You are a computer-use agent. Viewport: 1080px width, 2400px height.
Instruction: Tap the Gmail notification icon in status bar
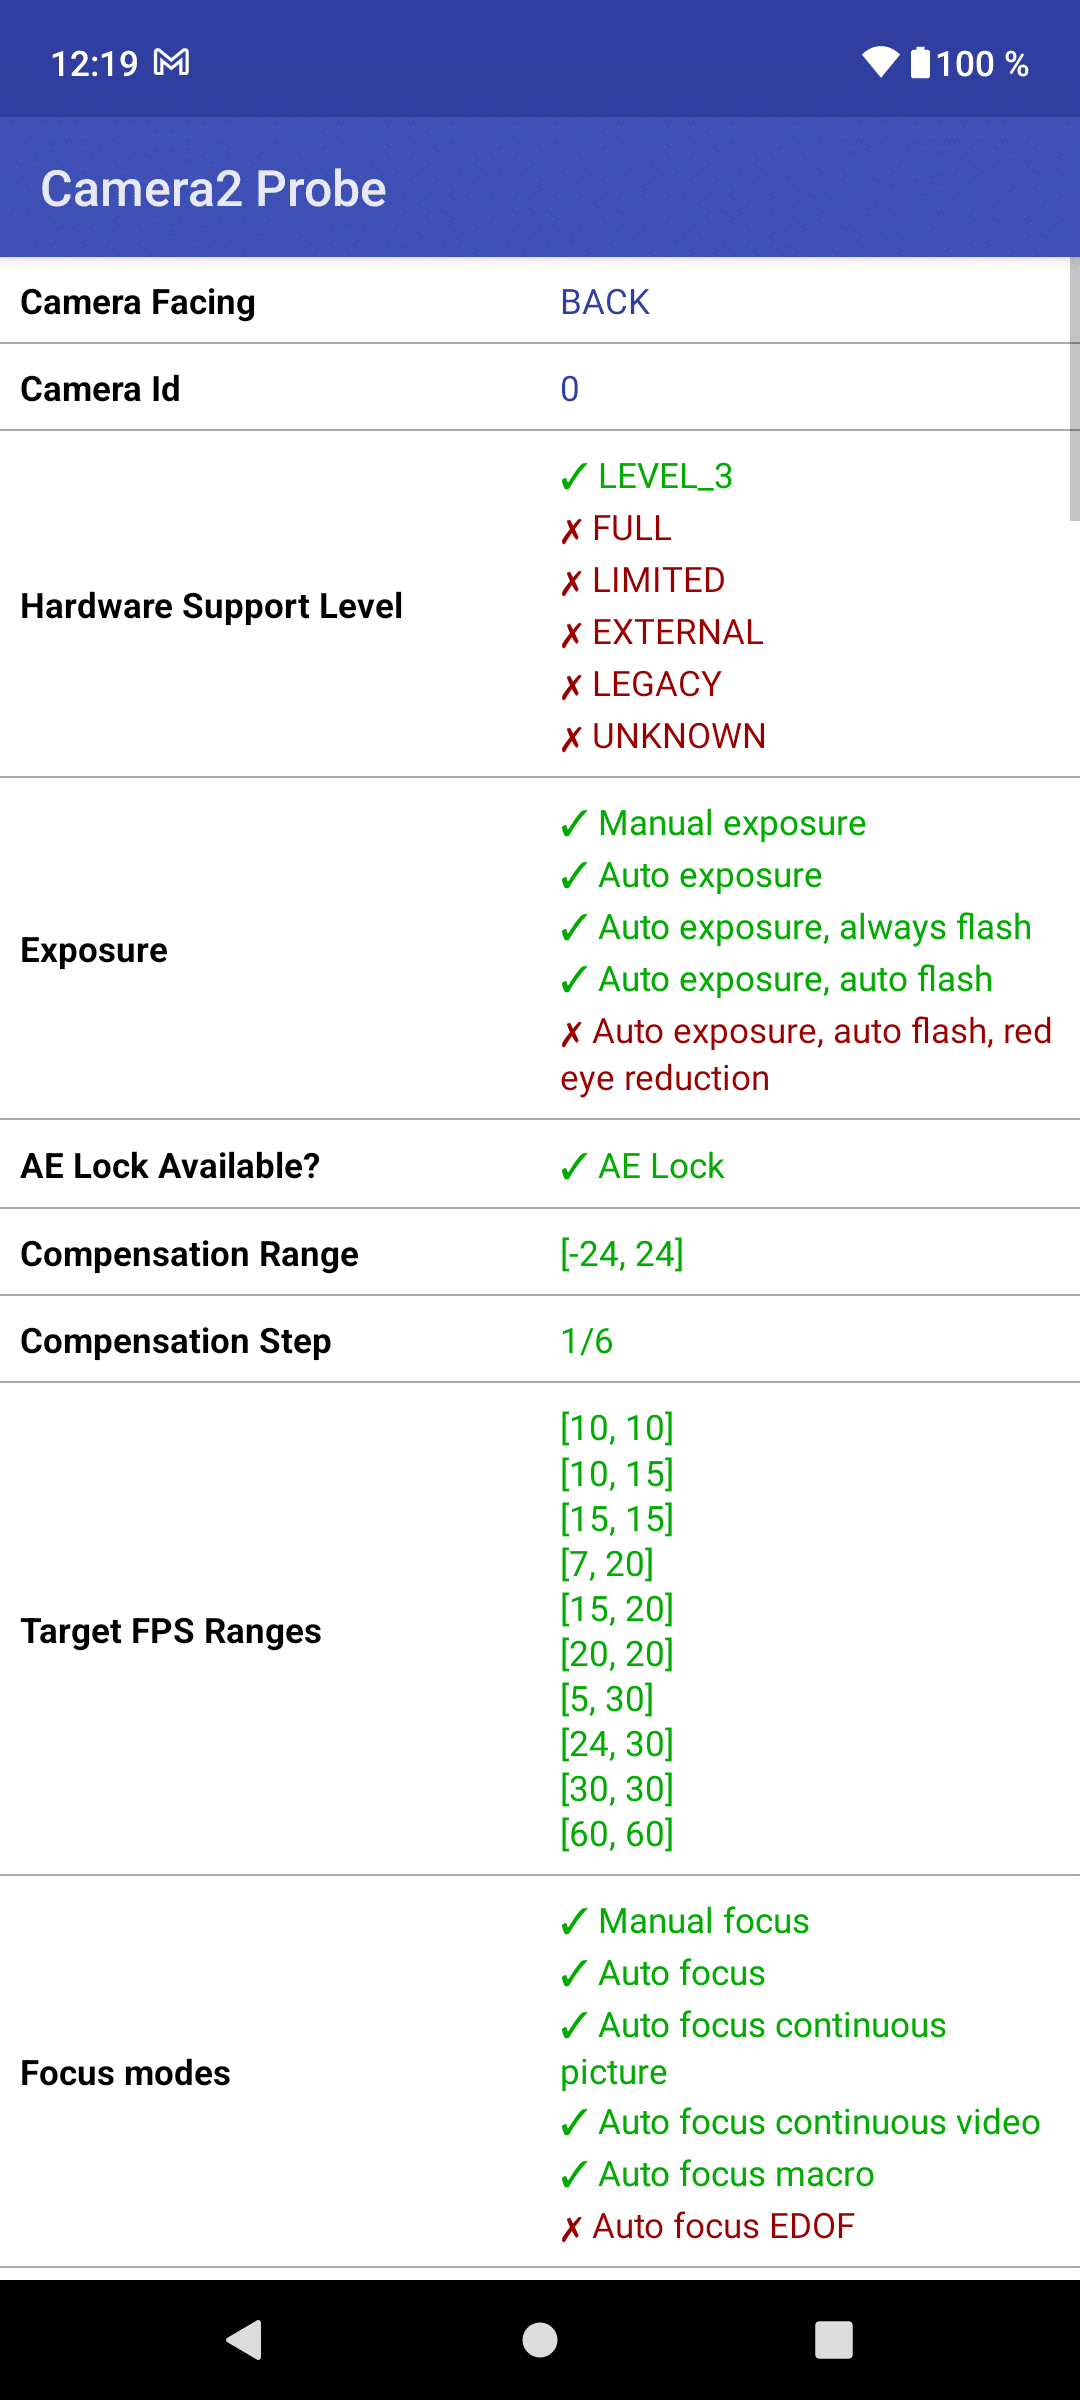pyautogui.click(x=171, y=63)
